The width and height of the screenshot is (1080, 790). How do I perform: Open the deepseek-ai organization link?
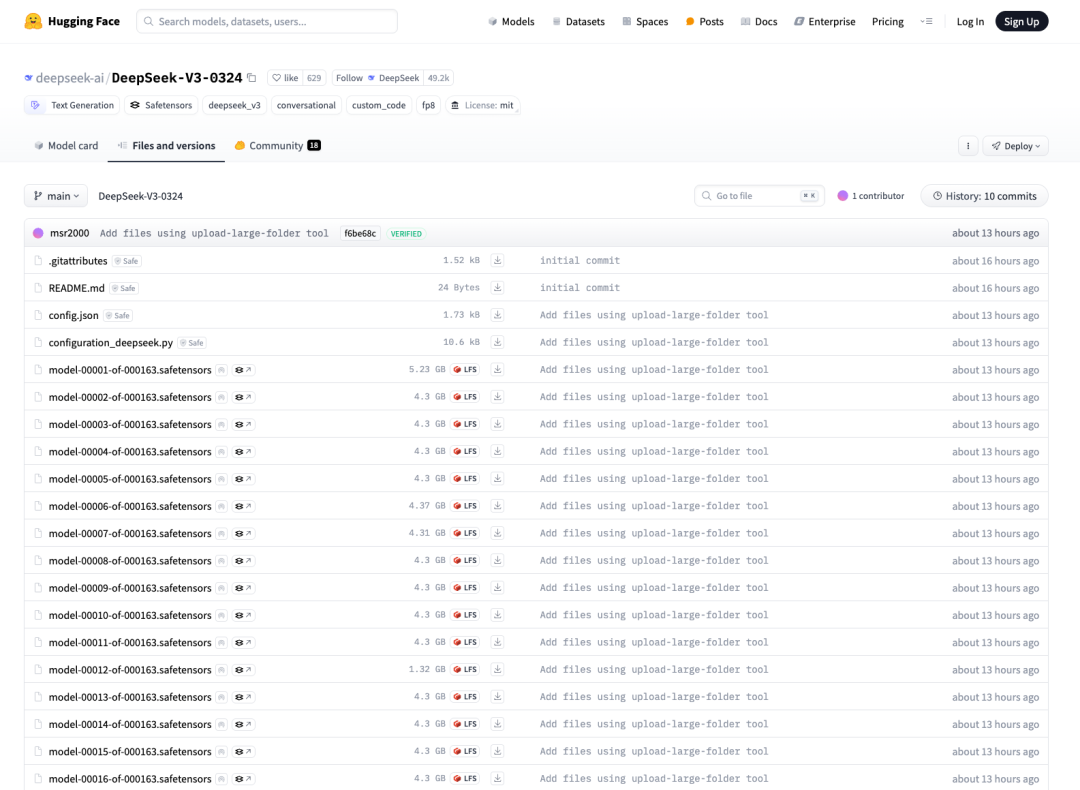(x=70, y=78)
